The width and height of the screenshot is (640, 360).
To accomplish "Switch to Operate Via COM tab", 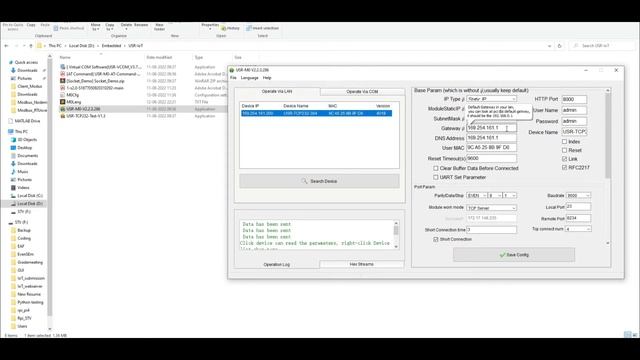I will pyautogui.click(x=362, y=91).
